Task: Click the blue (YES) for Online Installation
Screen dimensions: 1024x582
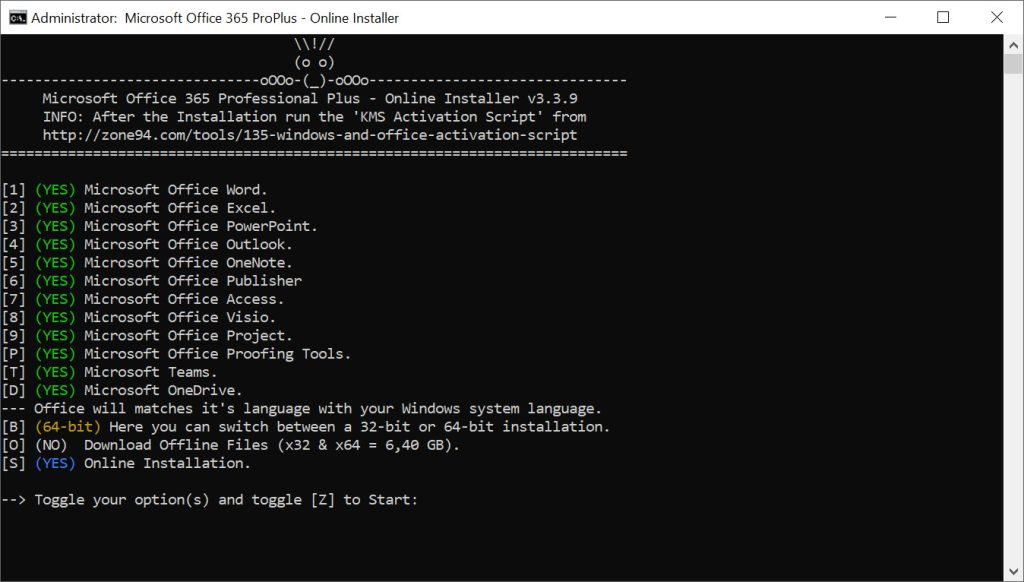Action: click(x=55, y=463)
